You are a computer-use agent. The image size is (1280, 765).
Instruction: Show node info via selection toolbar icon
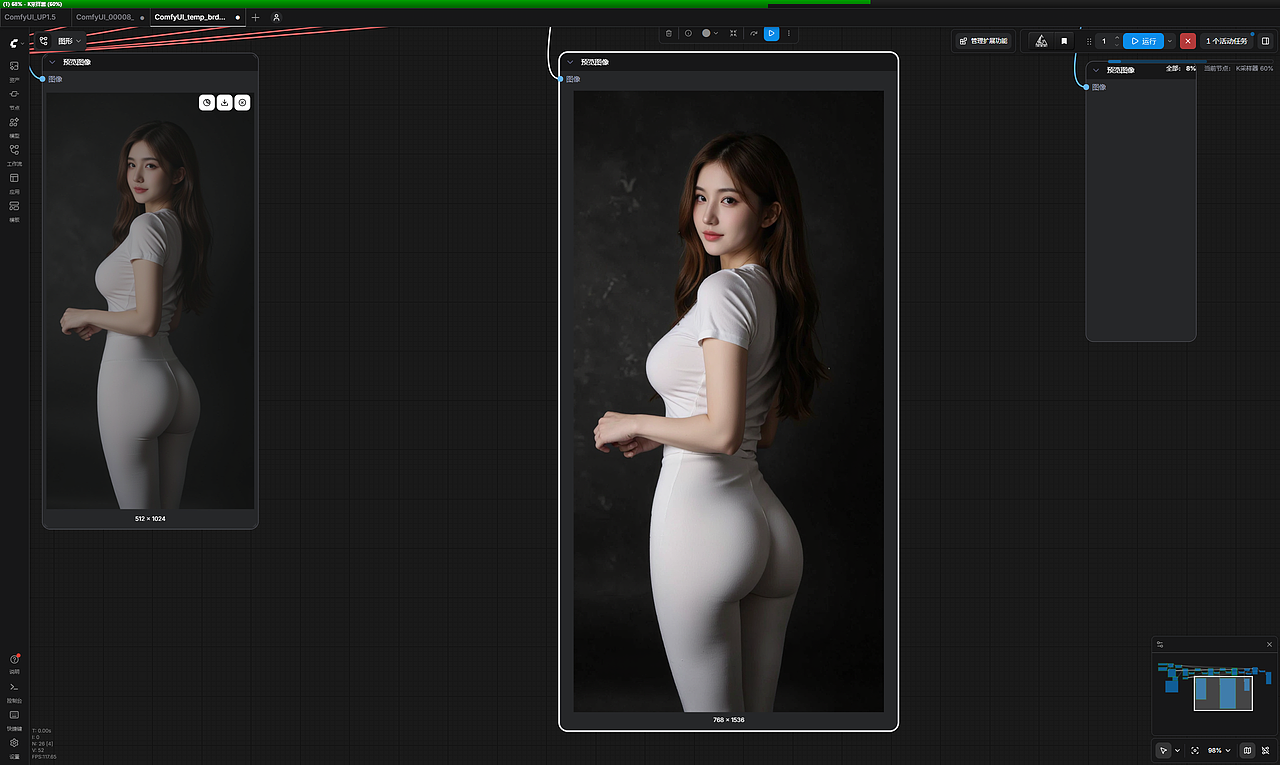tap(688, 33)
